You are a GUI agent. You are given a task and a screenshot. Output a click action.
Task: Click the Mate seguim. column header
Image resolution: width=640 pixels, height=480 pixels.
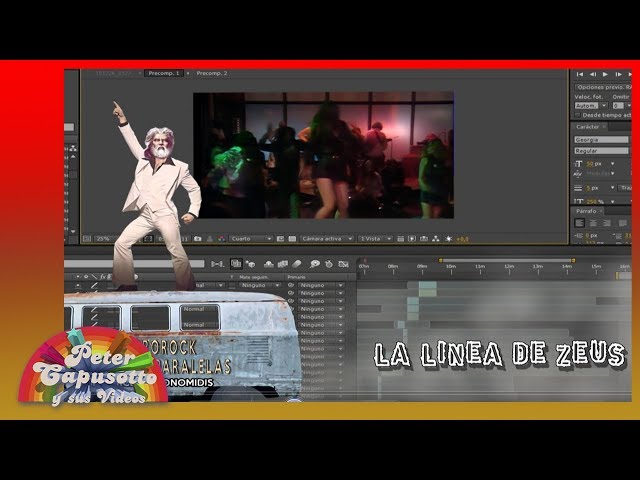click(253, 277)
